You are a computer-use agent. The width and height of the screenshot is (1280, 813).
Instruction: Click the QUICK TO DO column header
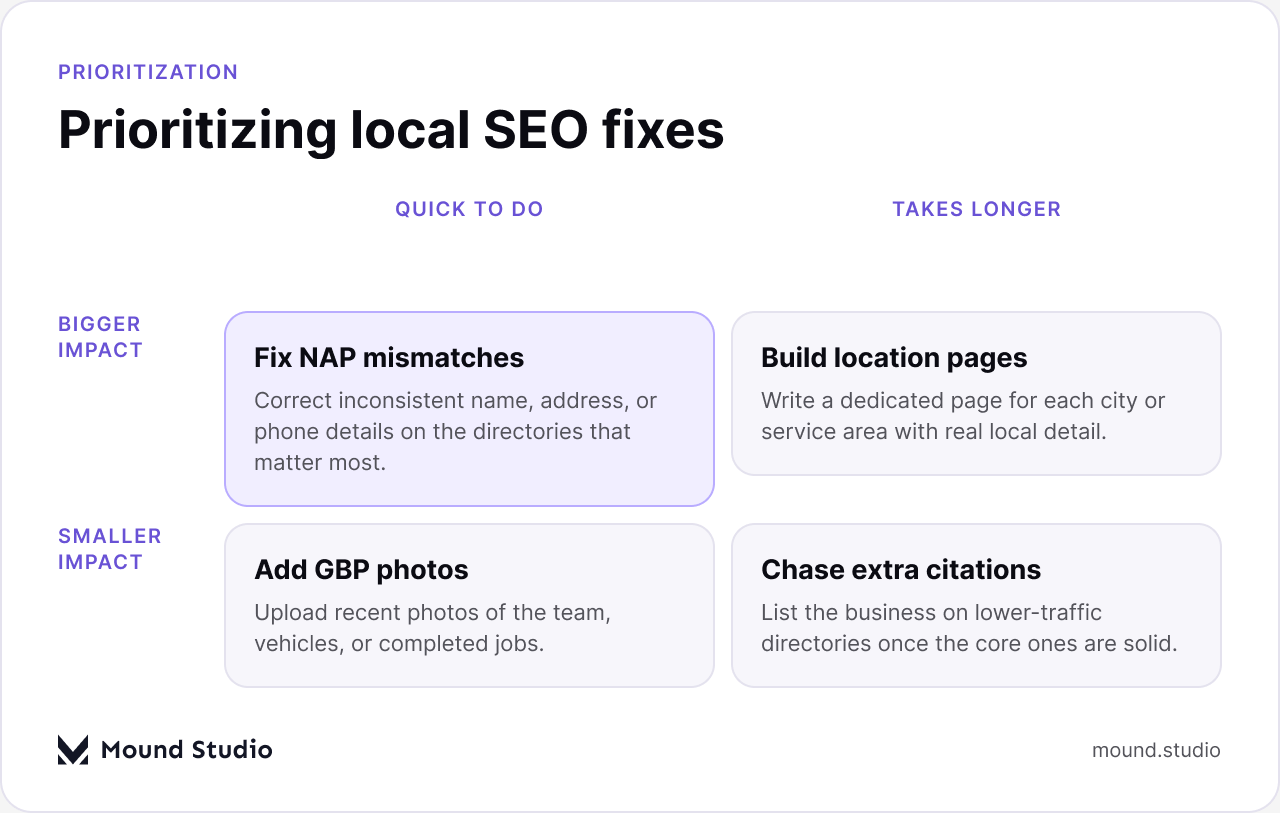(x=469, y=209)
